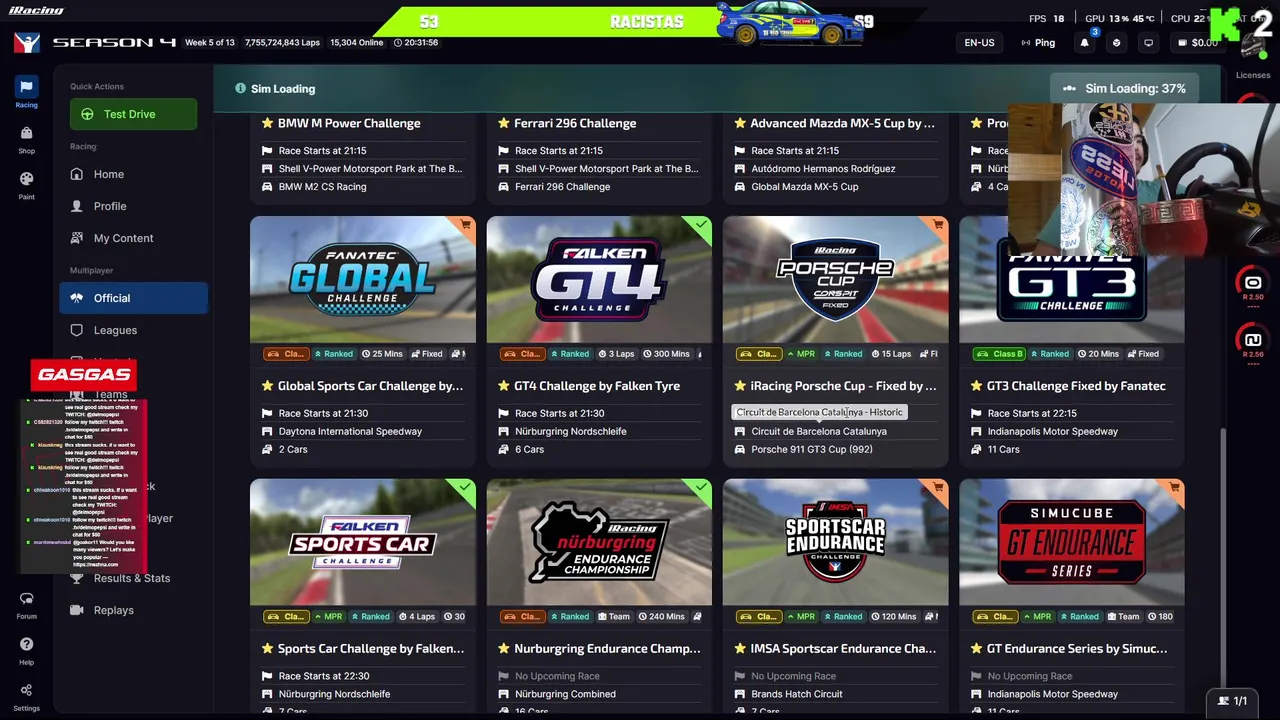
Task: Click the green check badge on GT4 Challenge card
Action: (702, 225)
